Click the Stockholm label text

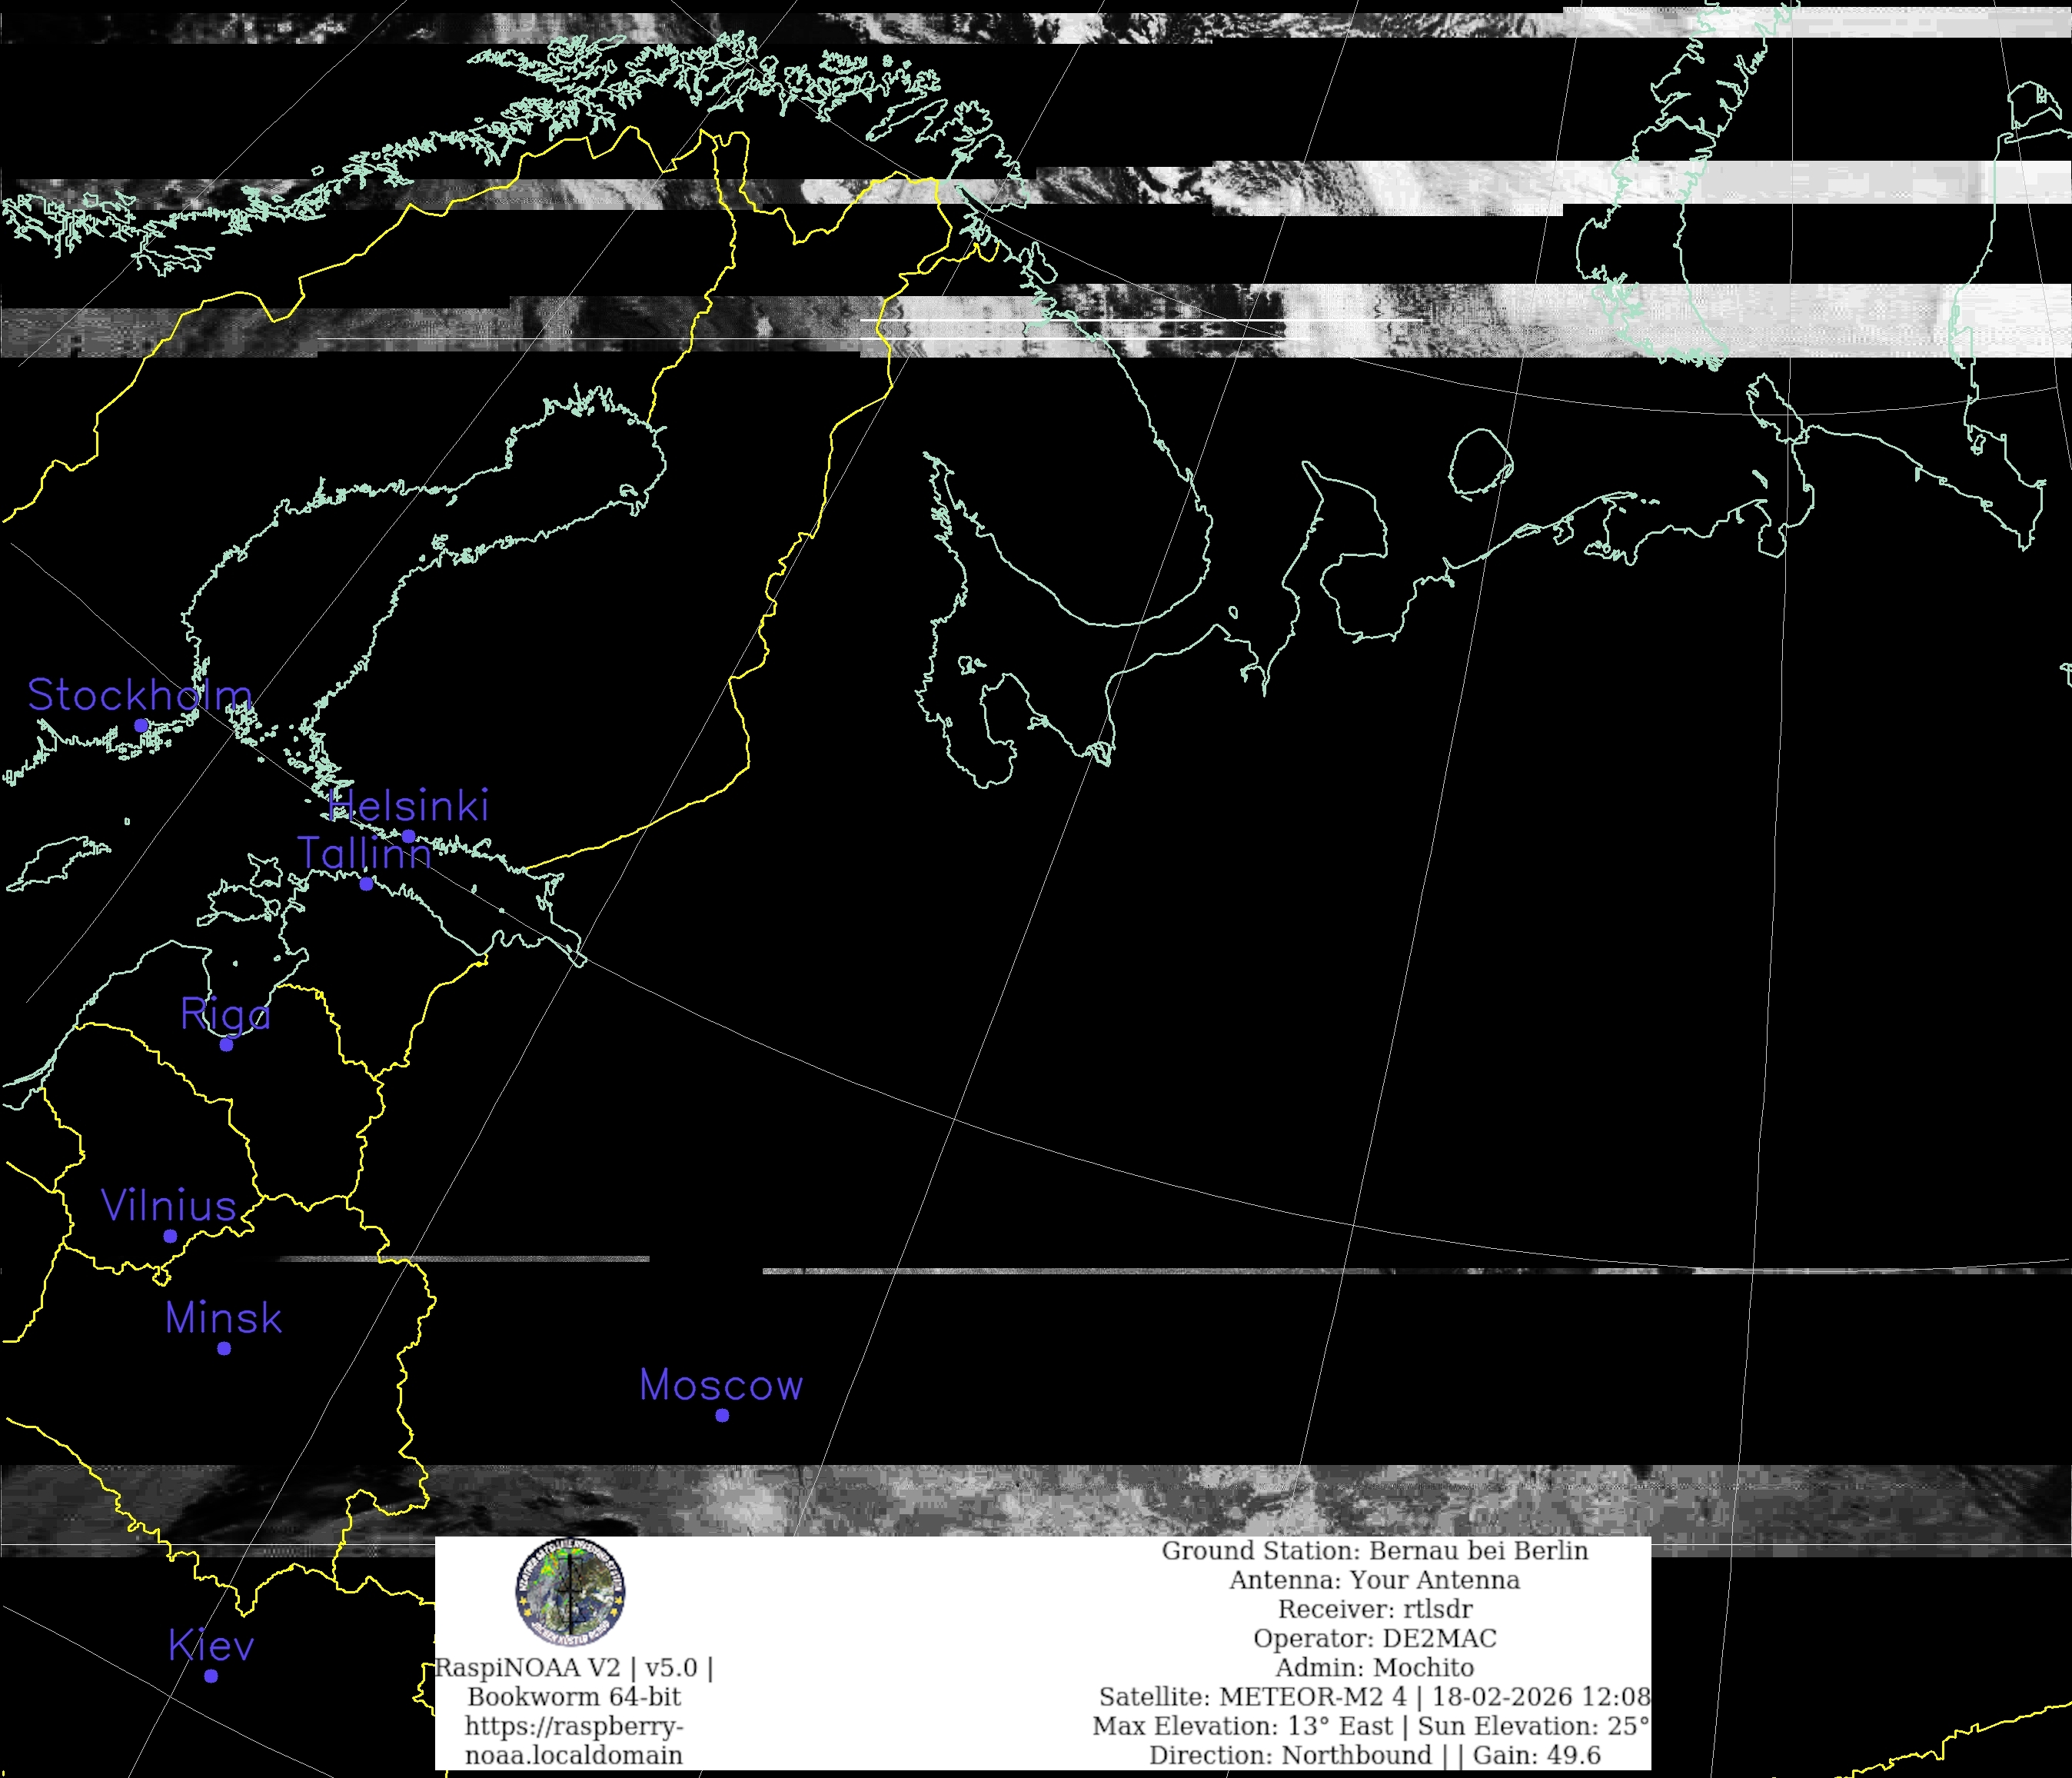point(139,695)
